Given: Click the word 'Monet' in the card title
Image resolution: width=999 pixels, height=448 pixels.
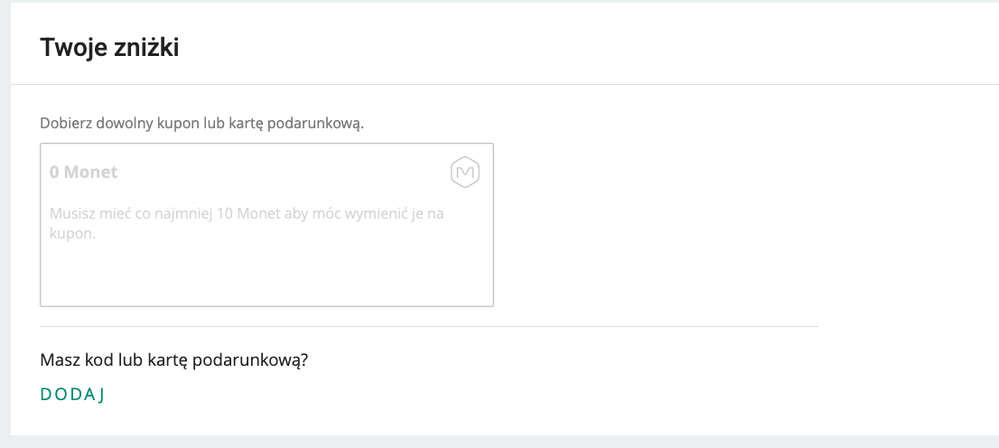Looking at the screenshot, I should pyautogui.click(x=91, y=172).
